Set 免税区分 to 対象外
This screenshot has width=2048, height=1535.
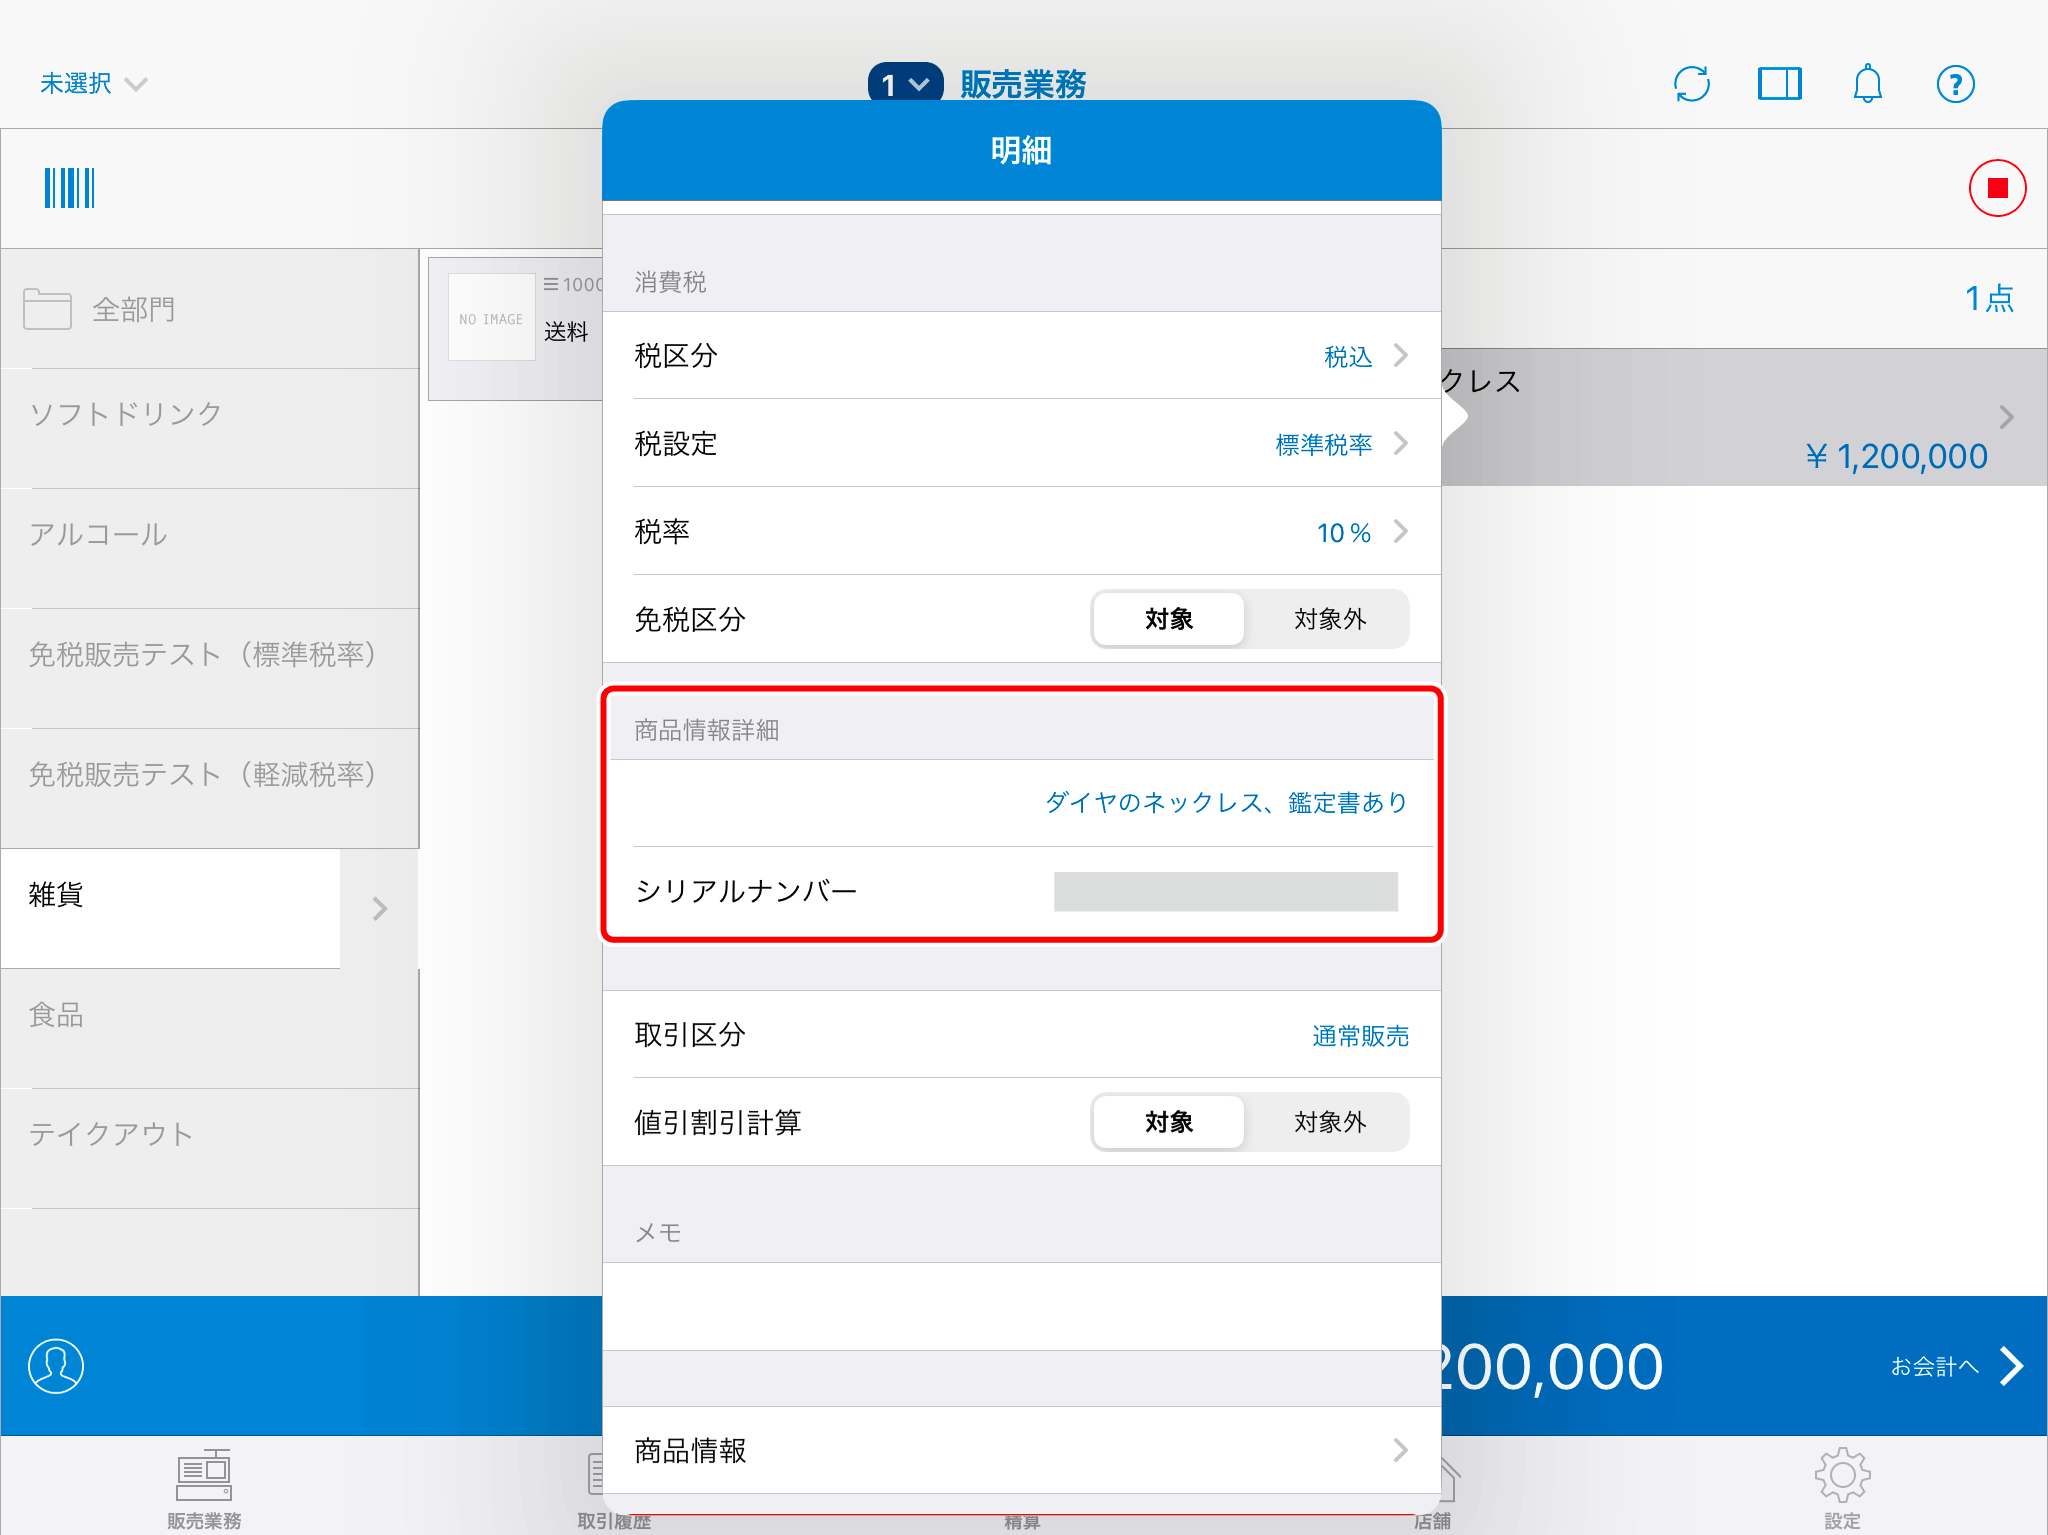click(x=1329, y=619)
